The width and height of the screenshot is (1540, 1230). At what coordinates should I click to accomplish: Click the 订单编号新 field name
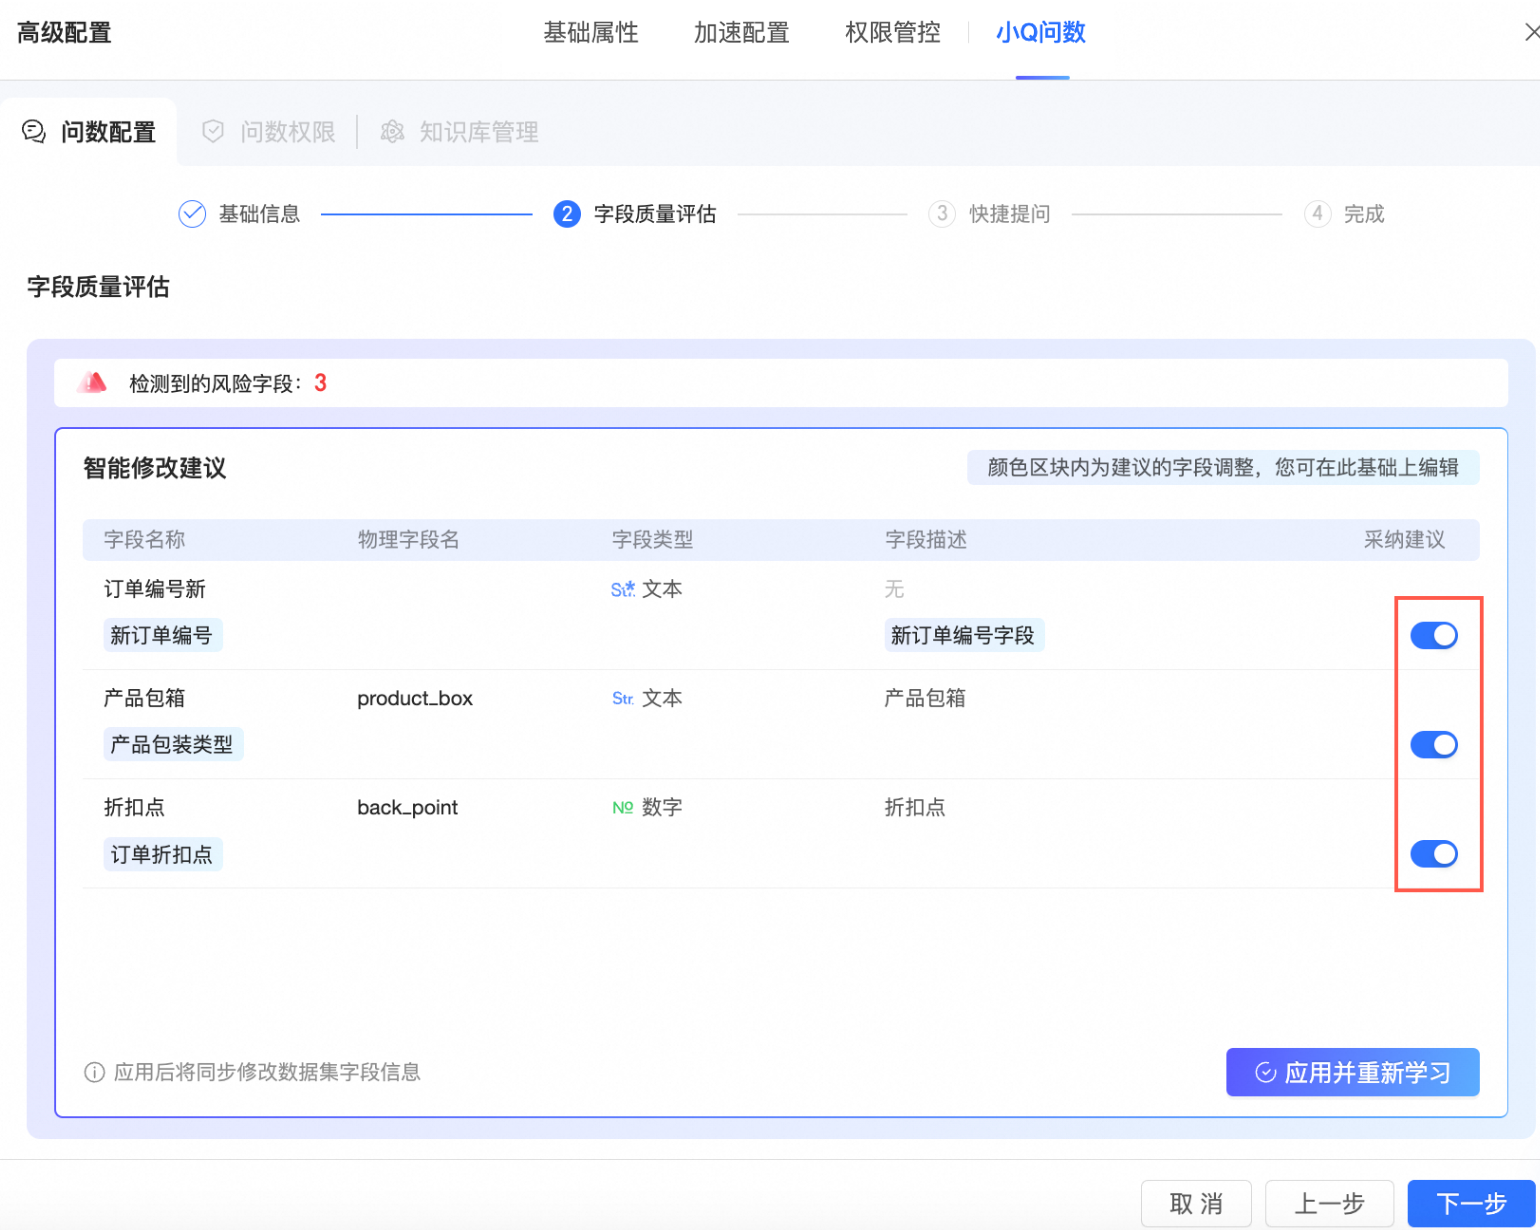(155, 589)
